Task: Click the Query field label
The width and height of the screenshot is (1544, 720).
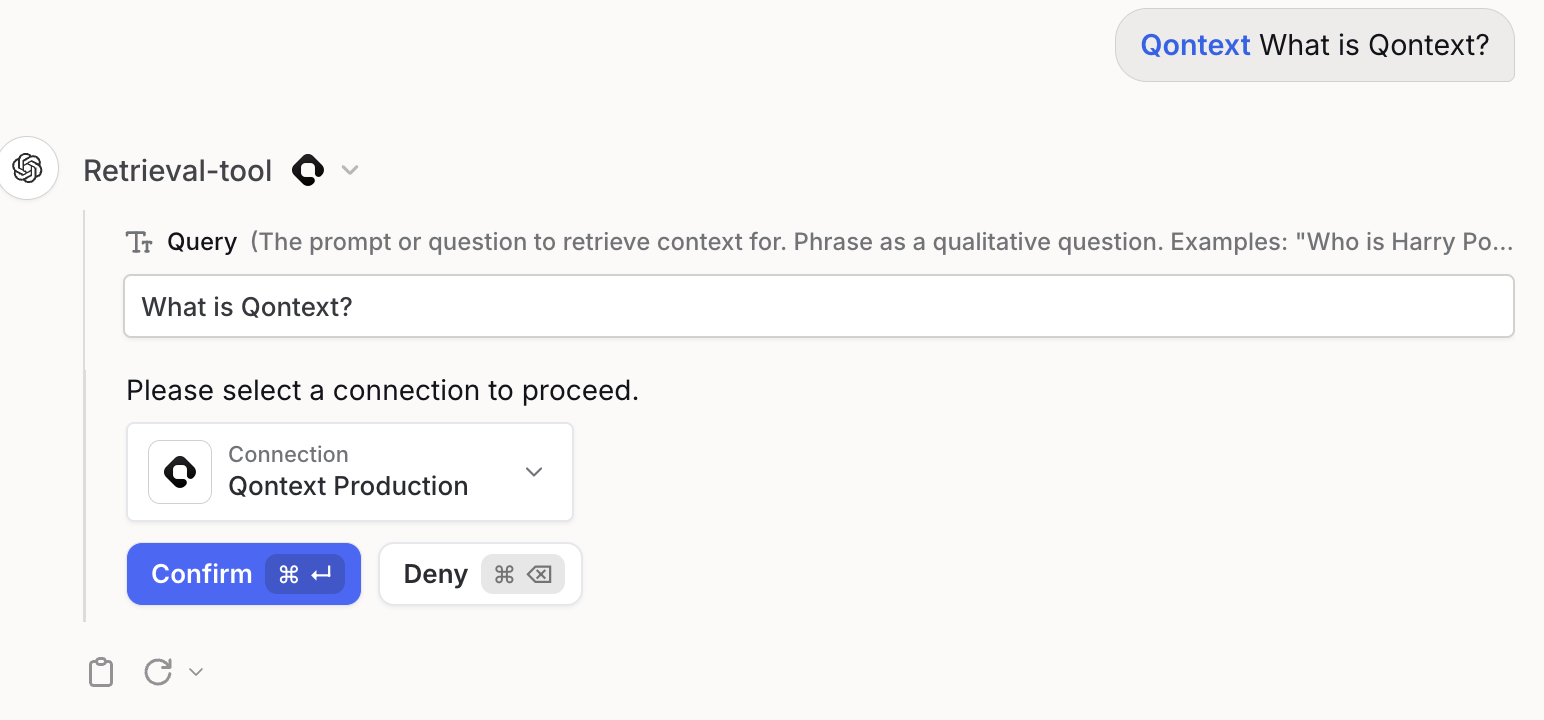Action: (202, 241)
